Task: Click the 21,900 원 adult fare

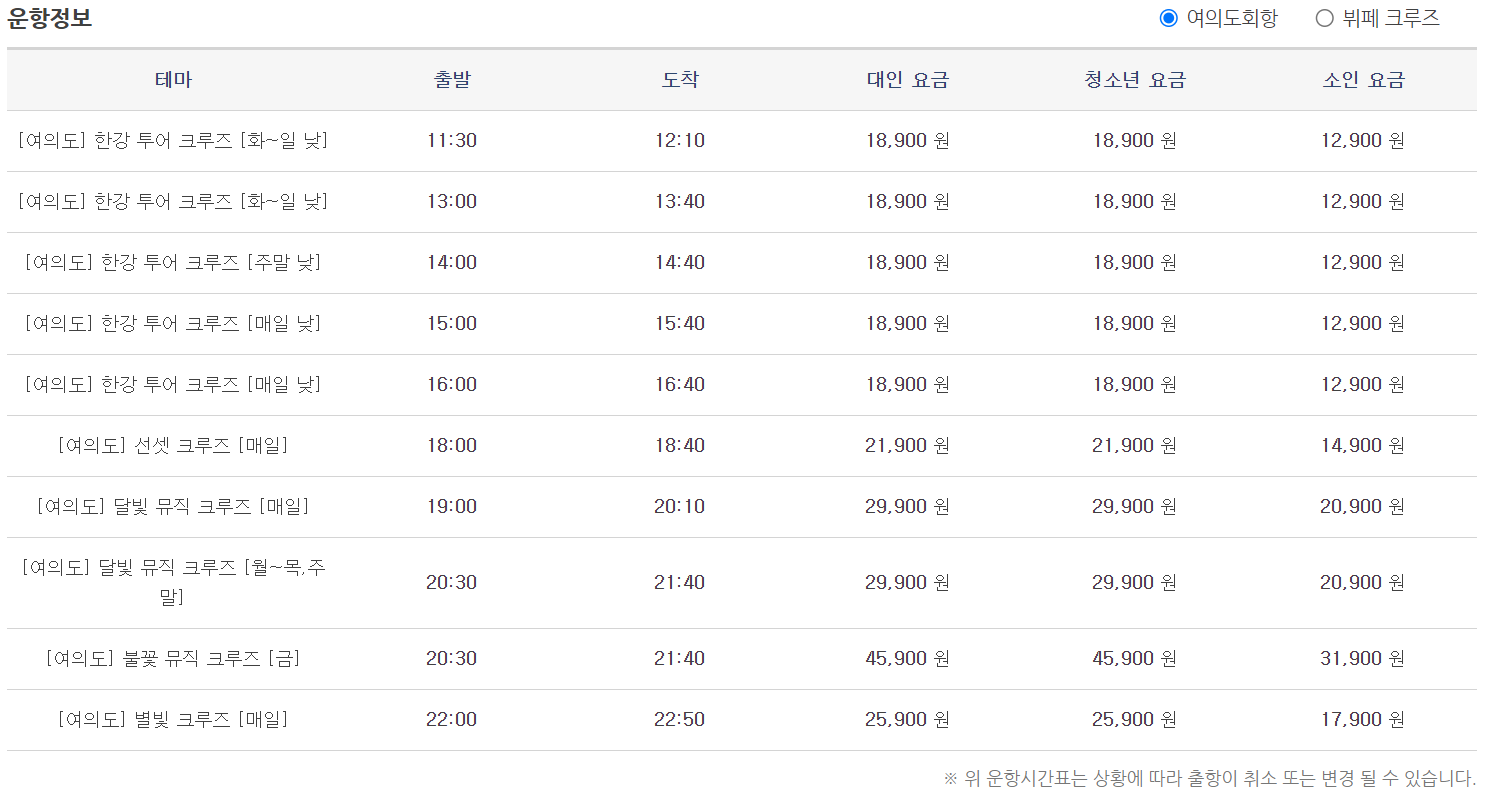Action: coord(908,445)
